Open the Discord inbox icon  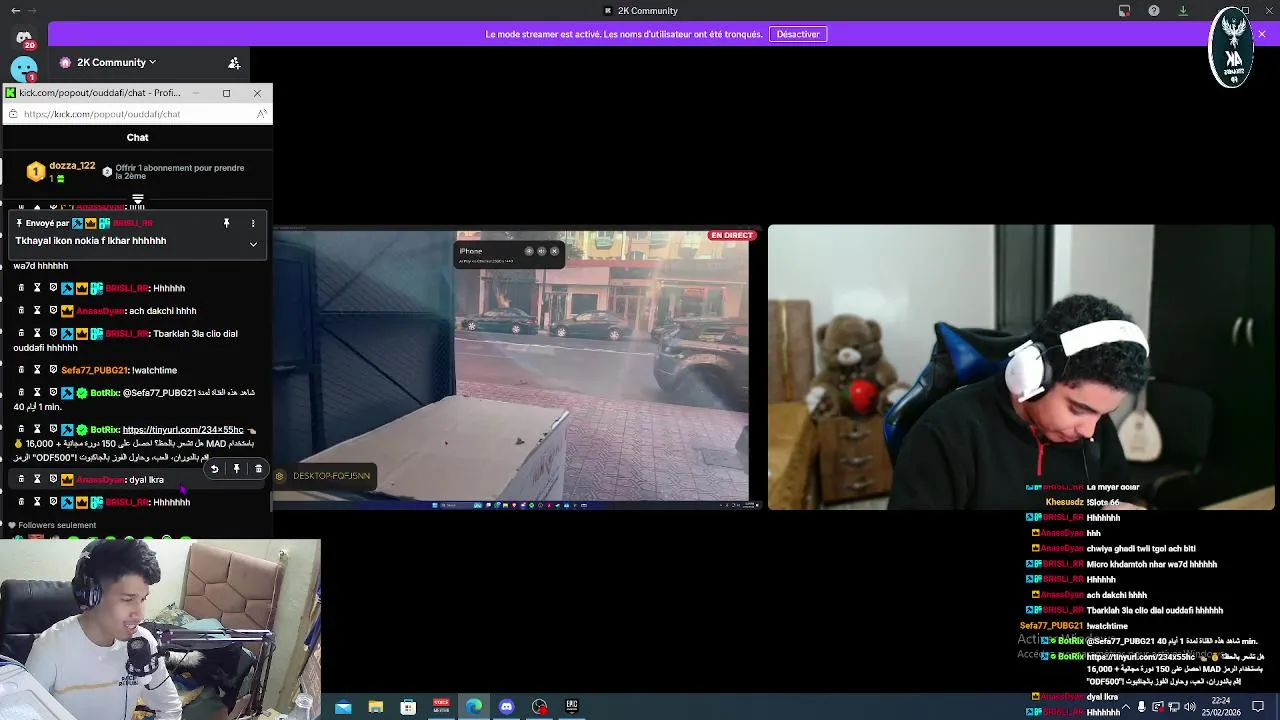tap(1124, 11)
